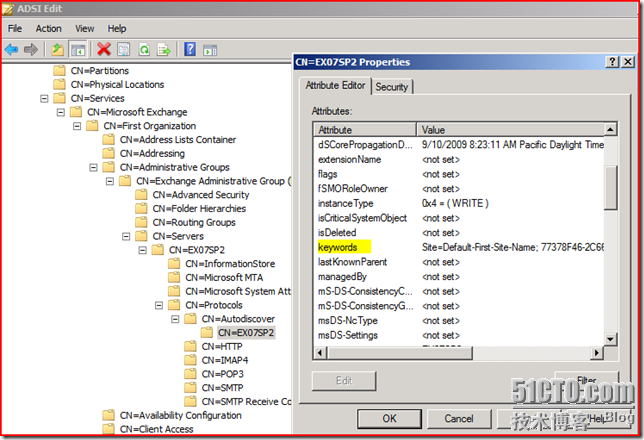The width and height of the screenshot is (644, 440).
Task: Click the CN=InformationStore folder icon
Action: click(x=175, y=264)
